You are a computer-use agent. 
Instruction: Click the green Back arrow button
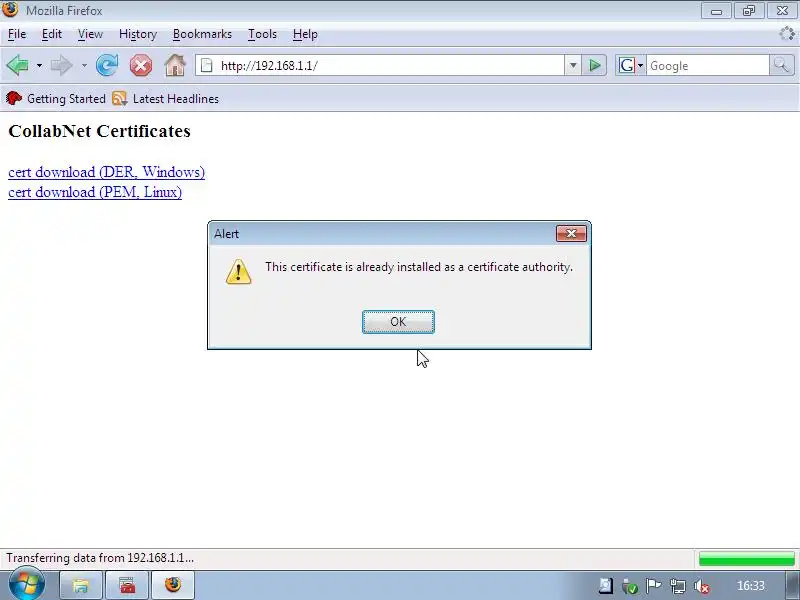tap(18, 65)
